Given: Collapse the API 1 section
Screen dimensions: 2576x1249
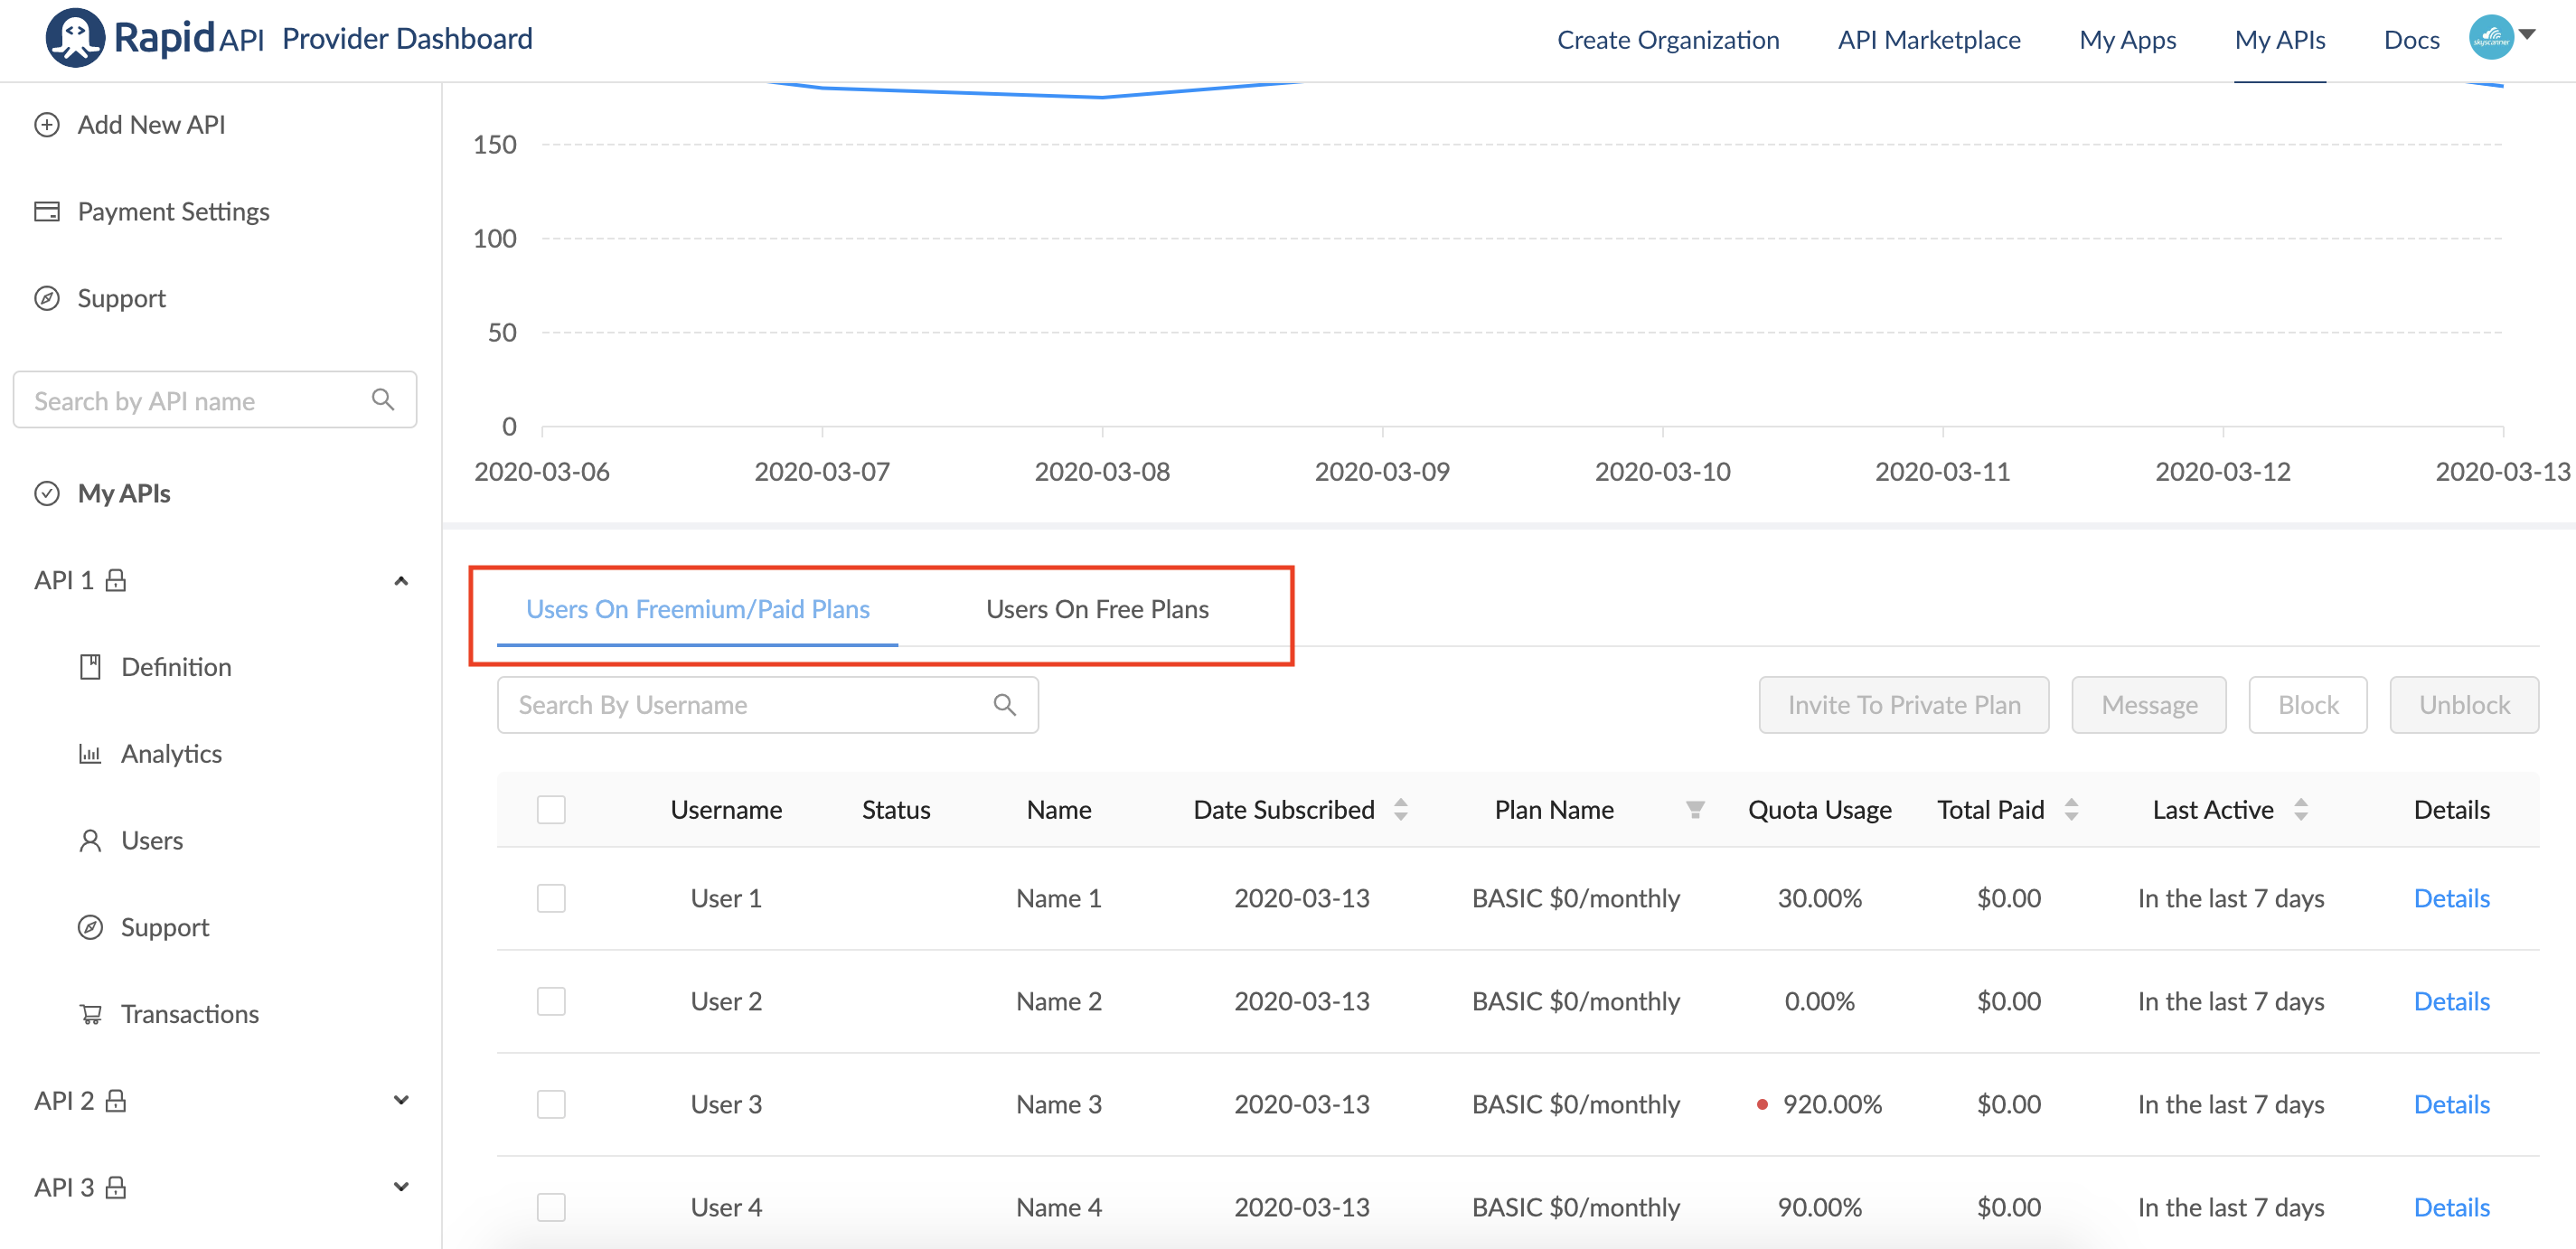Looking at the screenshot, I should click(x=401, y=581).
